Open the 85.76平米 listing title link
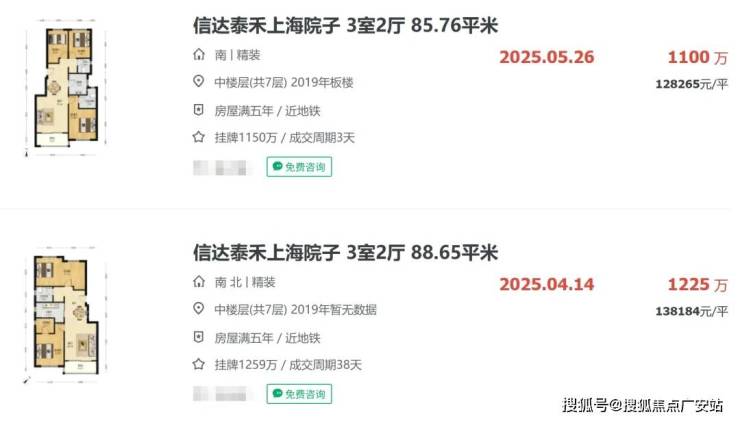This screenshot has height=421, width=740. pyautogui.click(x=345, y=25)
